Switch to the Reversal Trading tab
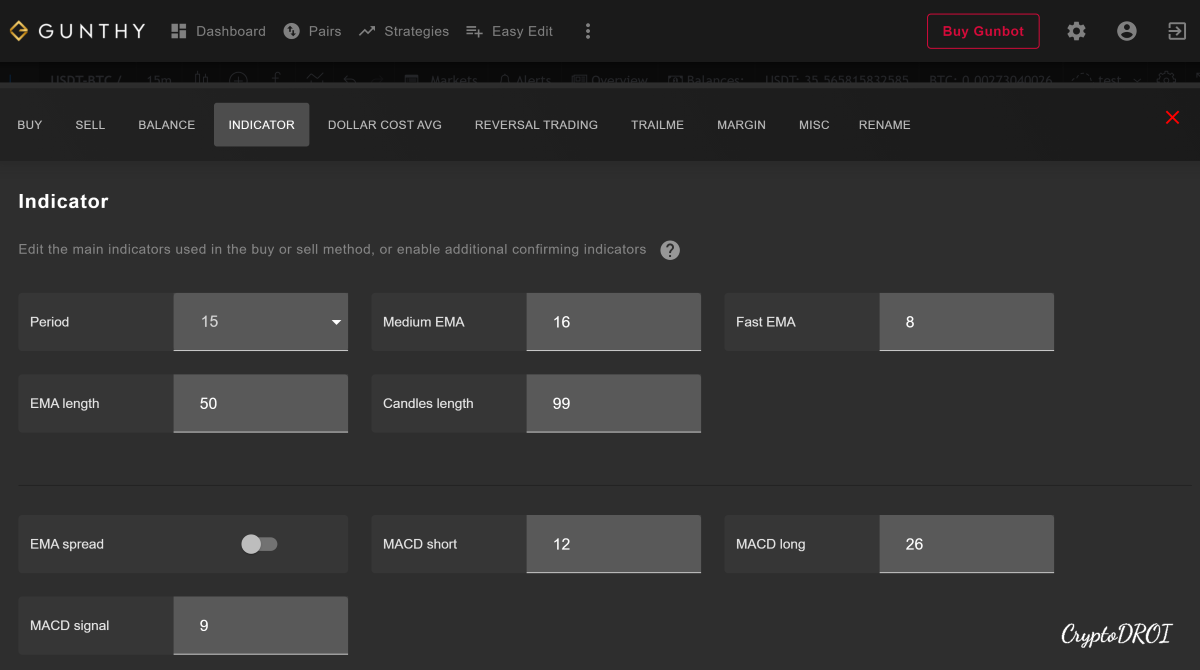 (536, 125)
